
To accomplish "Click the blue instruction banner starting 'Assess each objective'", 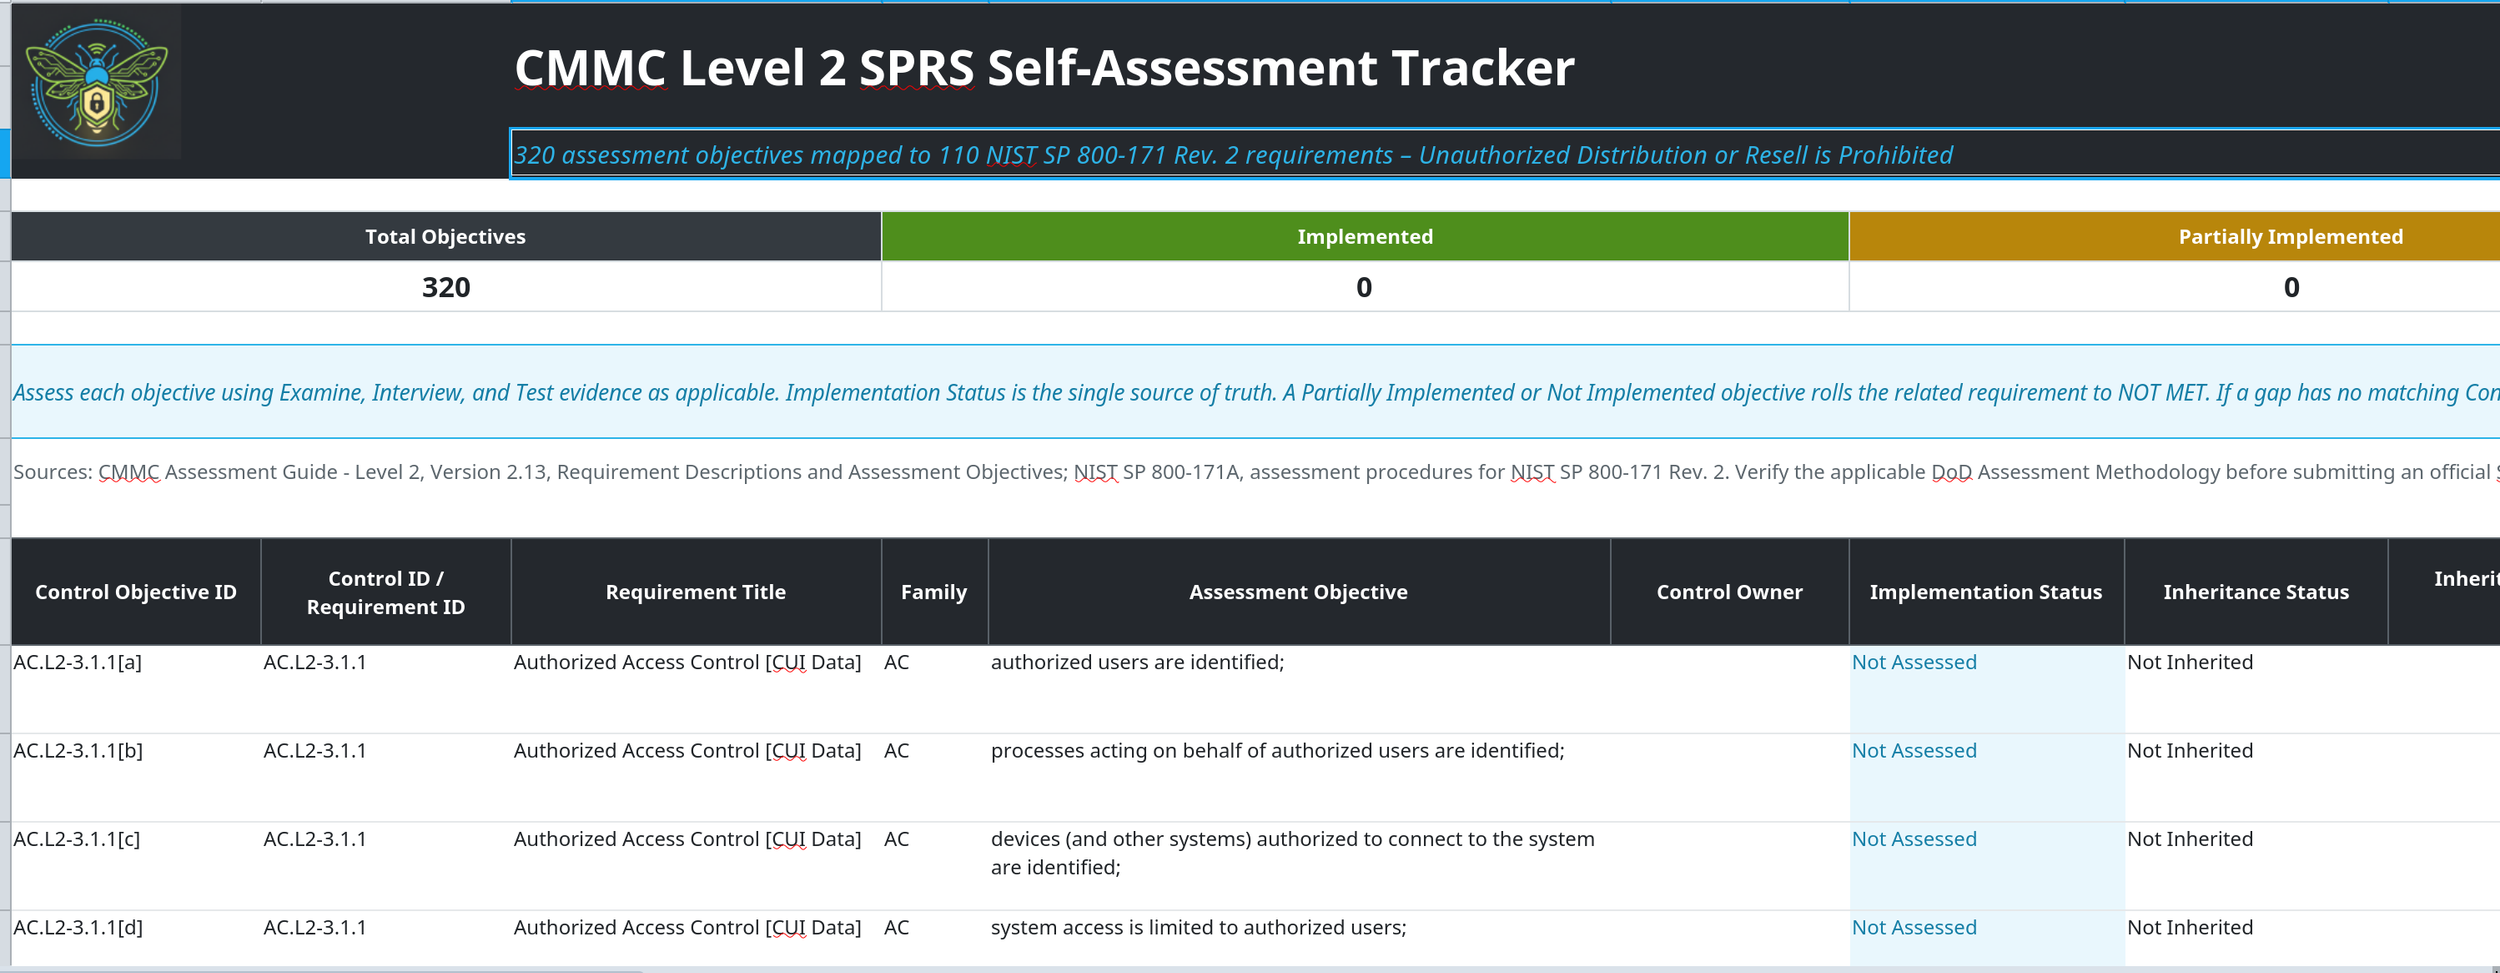I will click(x=1255, y=392).
